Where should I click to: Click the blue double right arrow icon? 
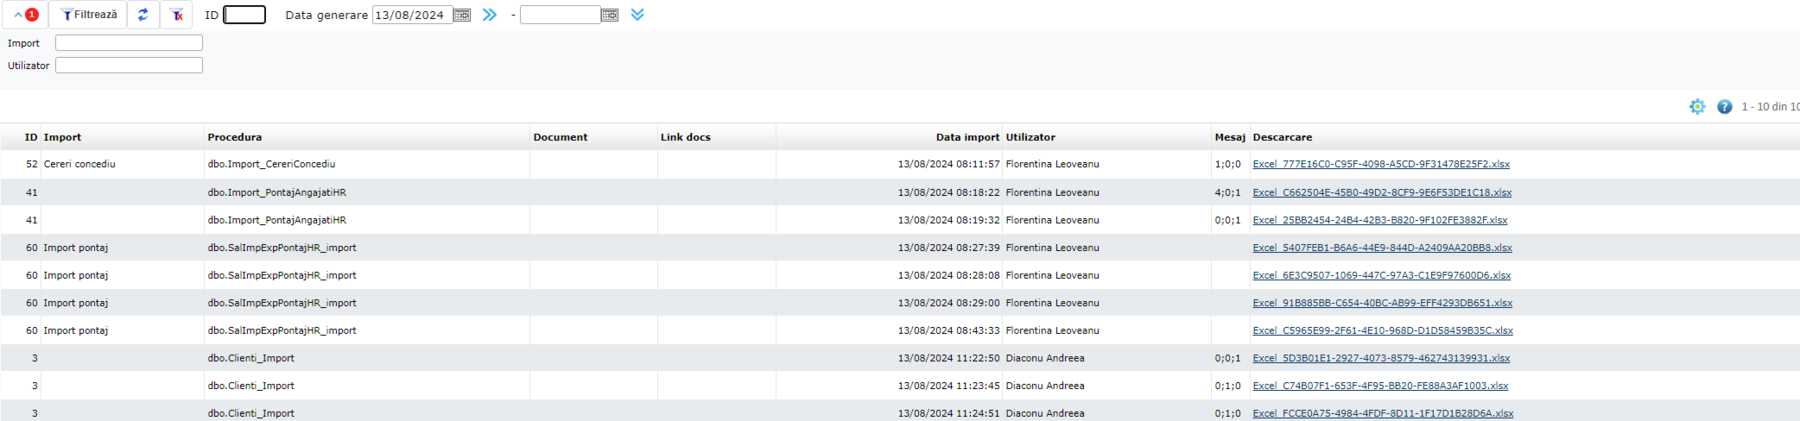coord(490,15)
